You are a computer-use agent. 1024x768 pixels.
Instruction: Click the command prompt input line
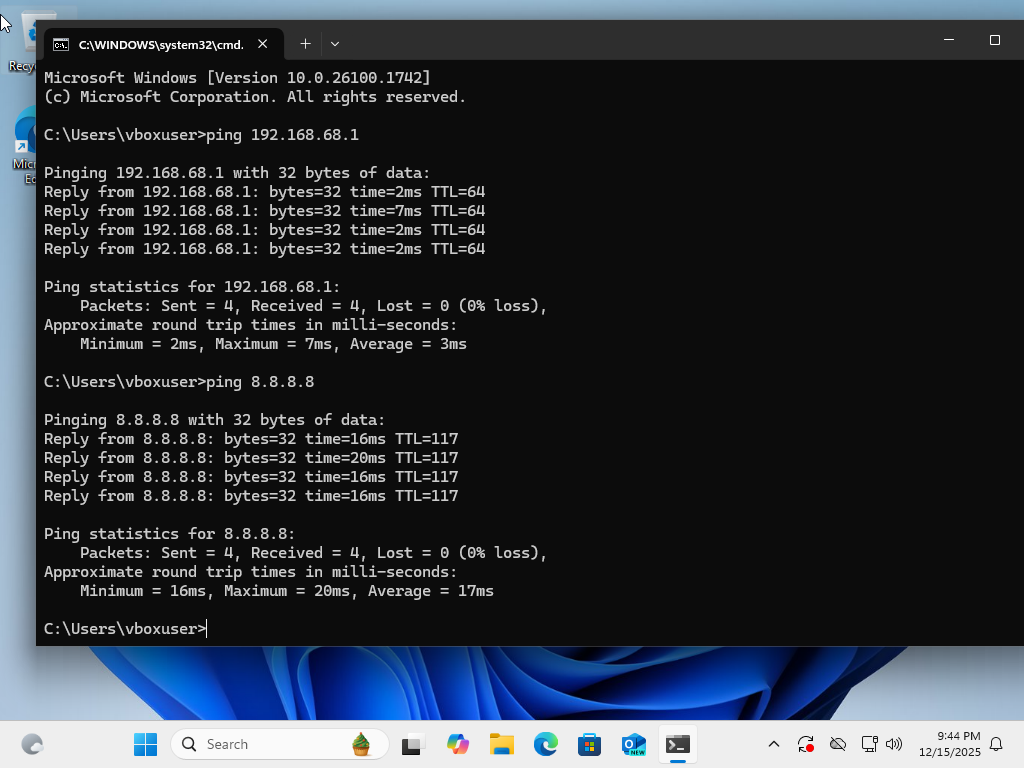click(206, 628)
